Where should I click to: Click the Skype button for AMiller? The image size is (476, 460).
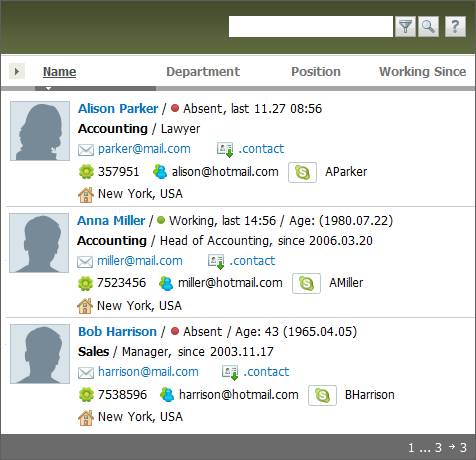tap(306, 283)
